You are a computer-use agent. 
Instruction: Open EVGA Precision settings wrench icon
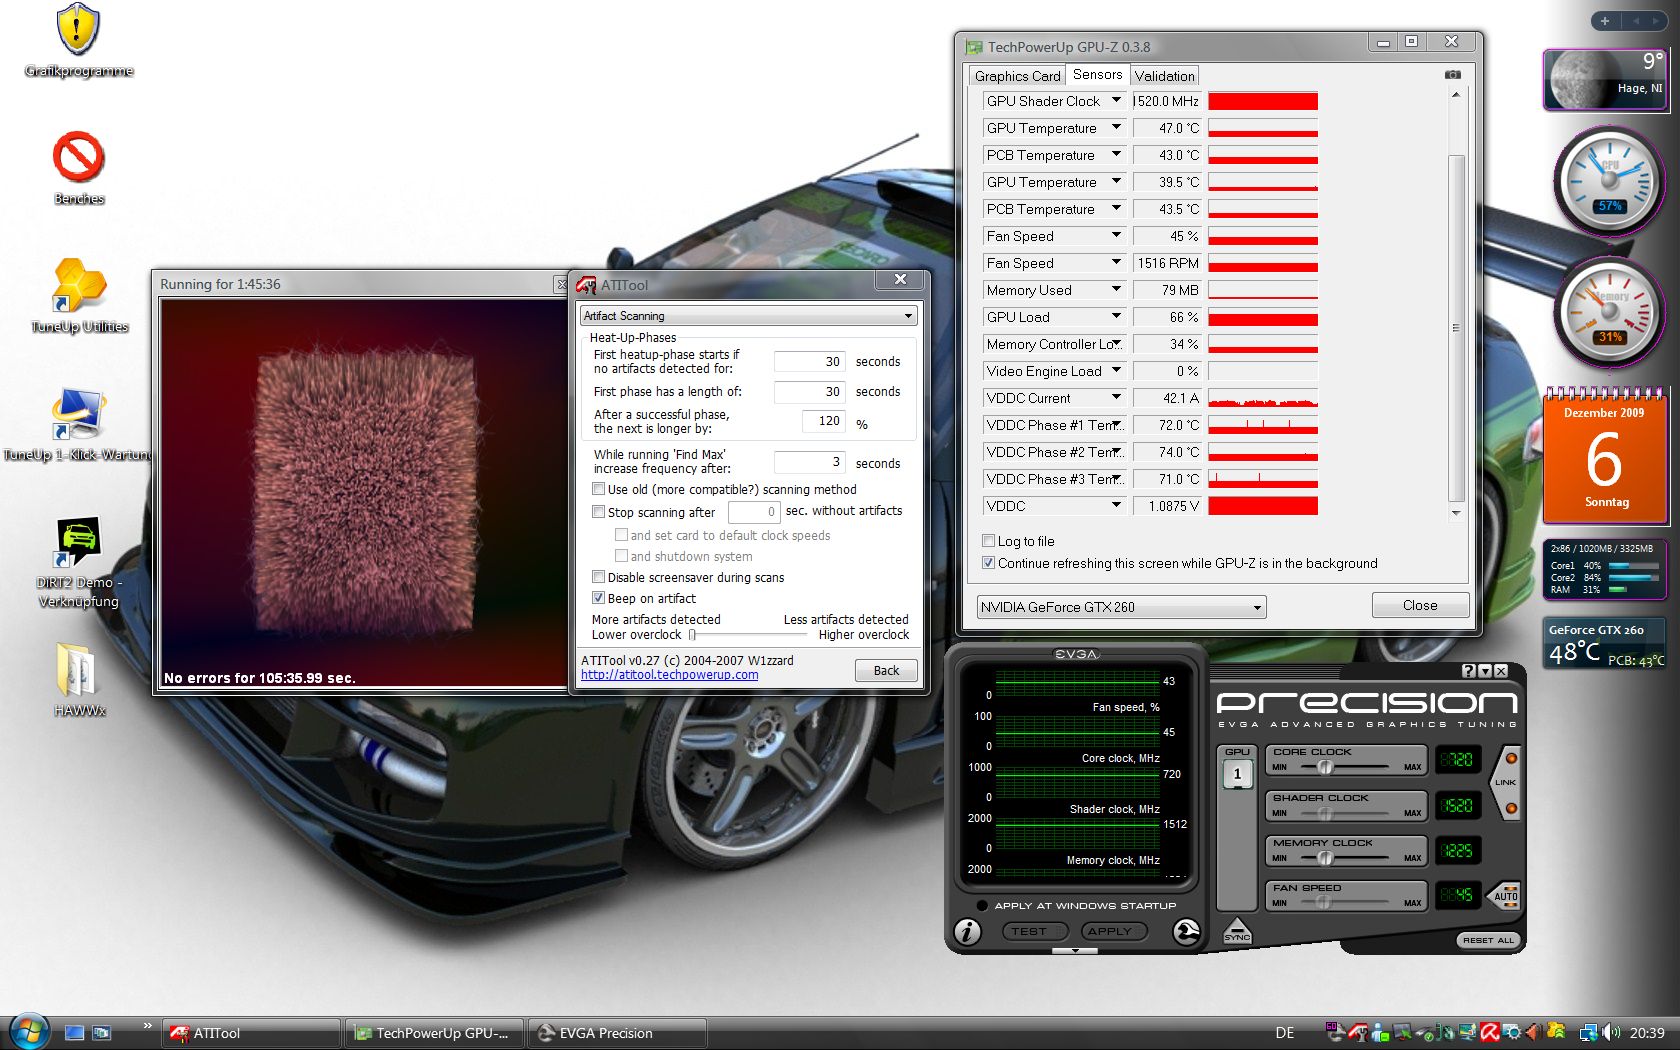pos(1186,932)
